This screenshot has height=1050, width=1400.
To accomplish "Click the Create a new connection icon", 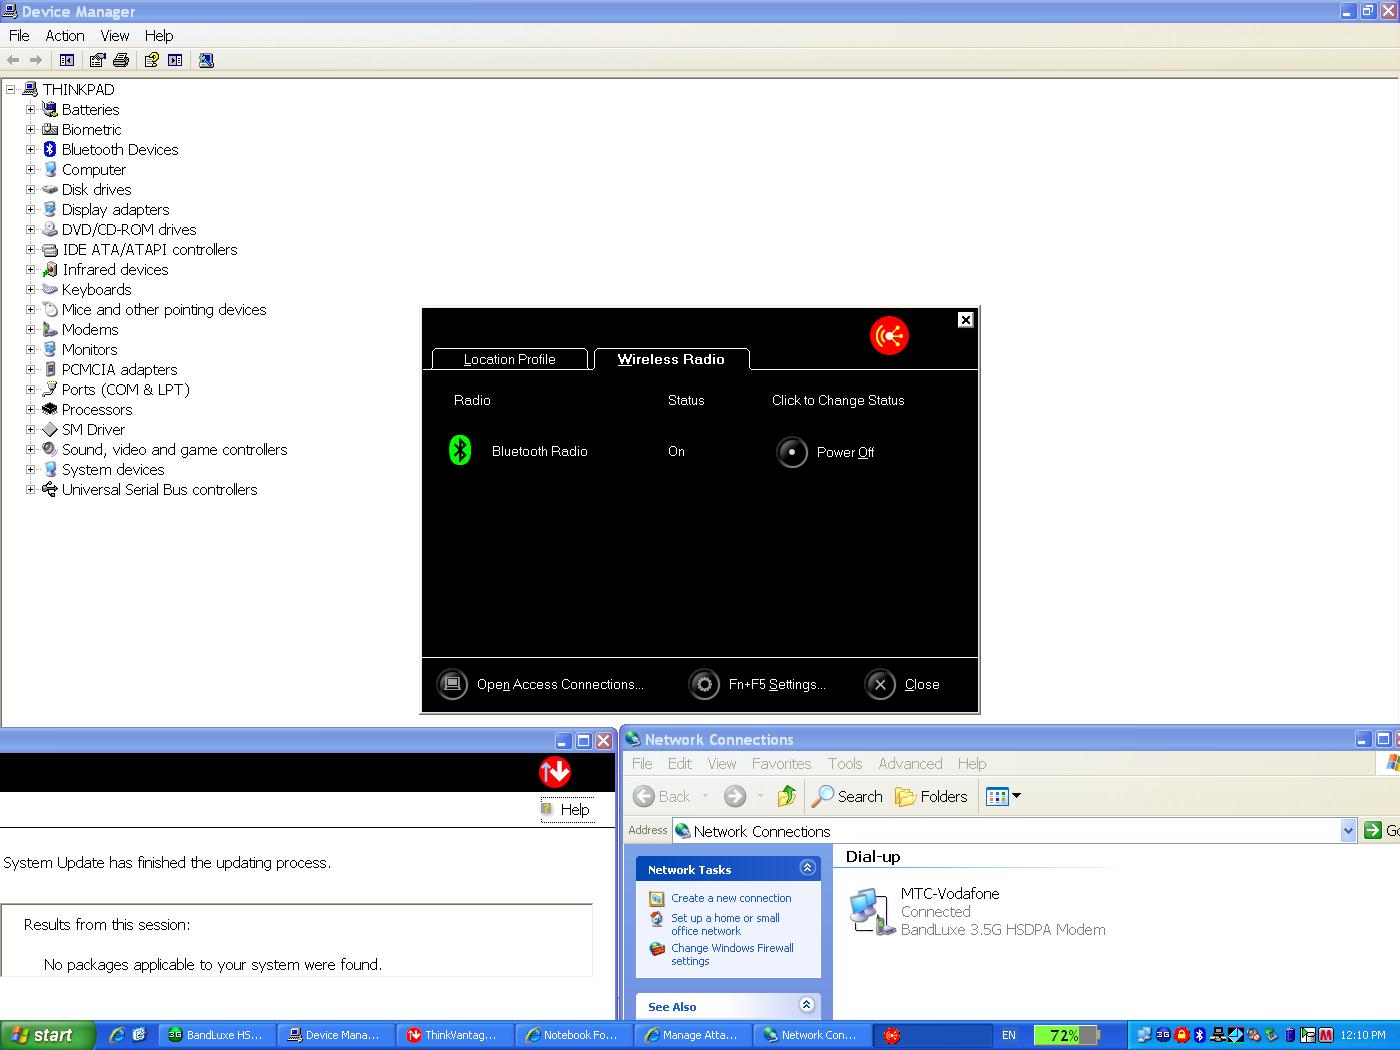I will (656, 898).
